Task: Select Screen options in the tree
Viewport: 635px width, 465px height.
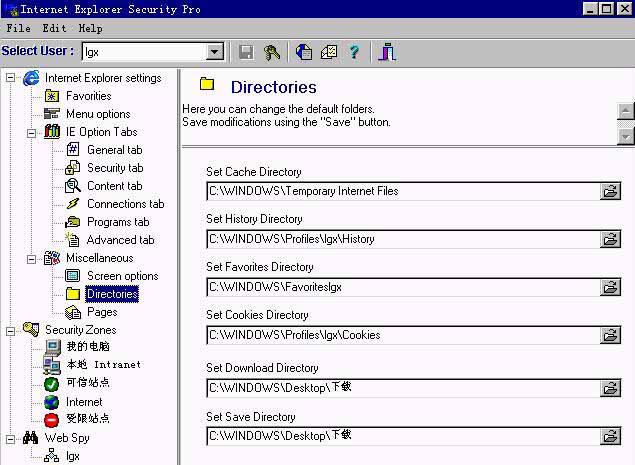Action: 122,276
